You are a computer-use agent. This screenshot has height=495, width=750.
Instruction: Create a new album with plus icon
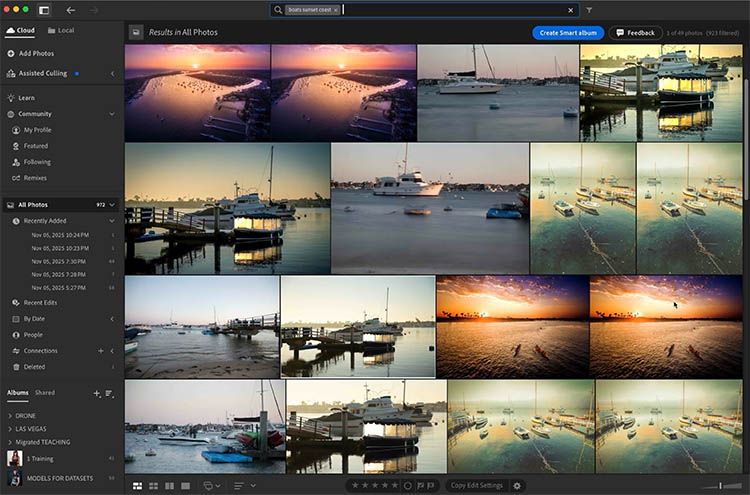point(97,393)
